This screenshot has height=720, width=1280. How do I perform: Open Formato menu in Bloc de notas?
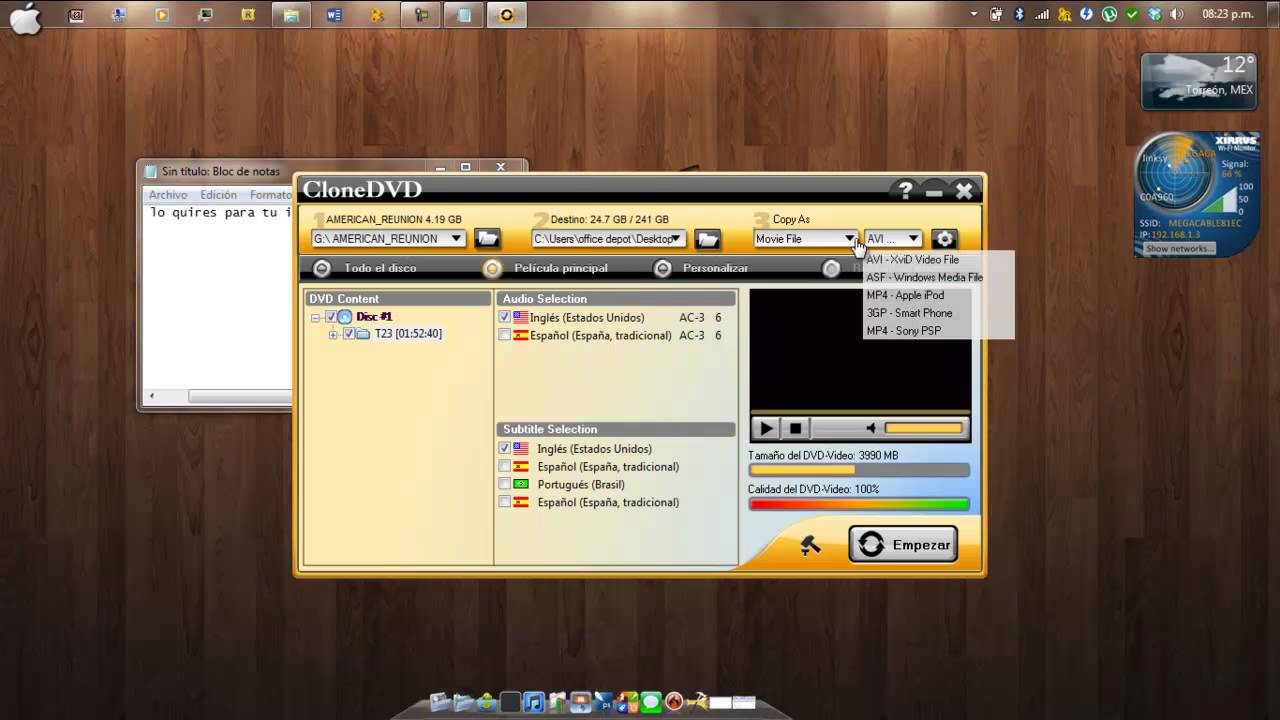point(270,195)
